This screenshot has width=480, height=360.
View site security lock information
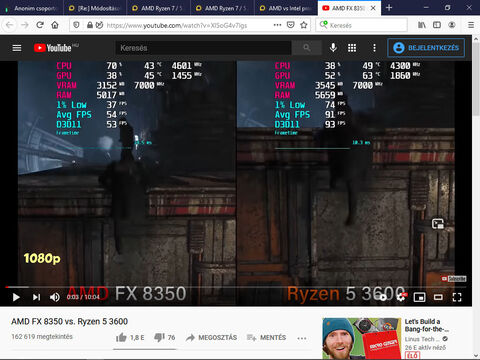tap(89, 25)
